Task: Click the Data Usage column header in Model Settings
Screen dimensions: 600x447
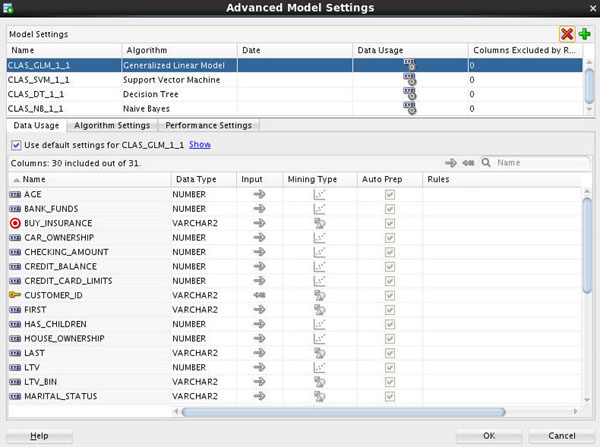Action: (410, 50)
